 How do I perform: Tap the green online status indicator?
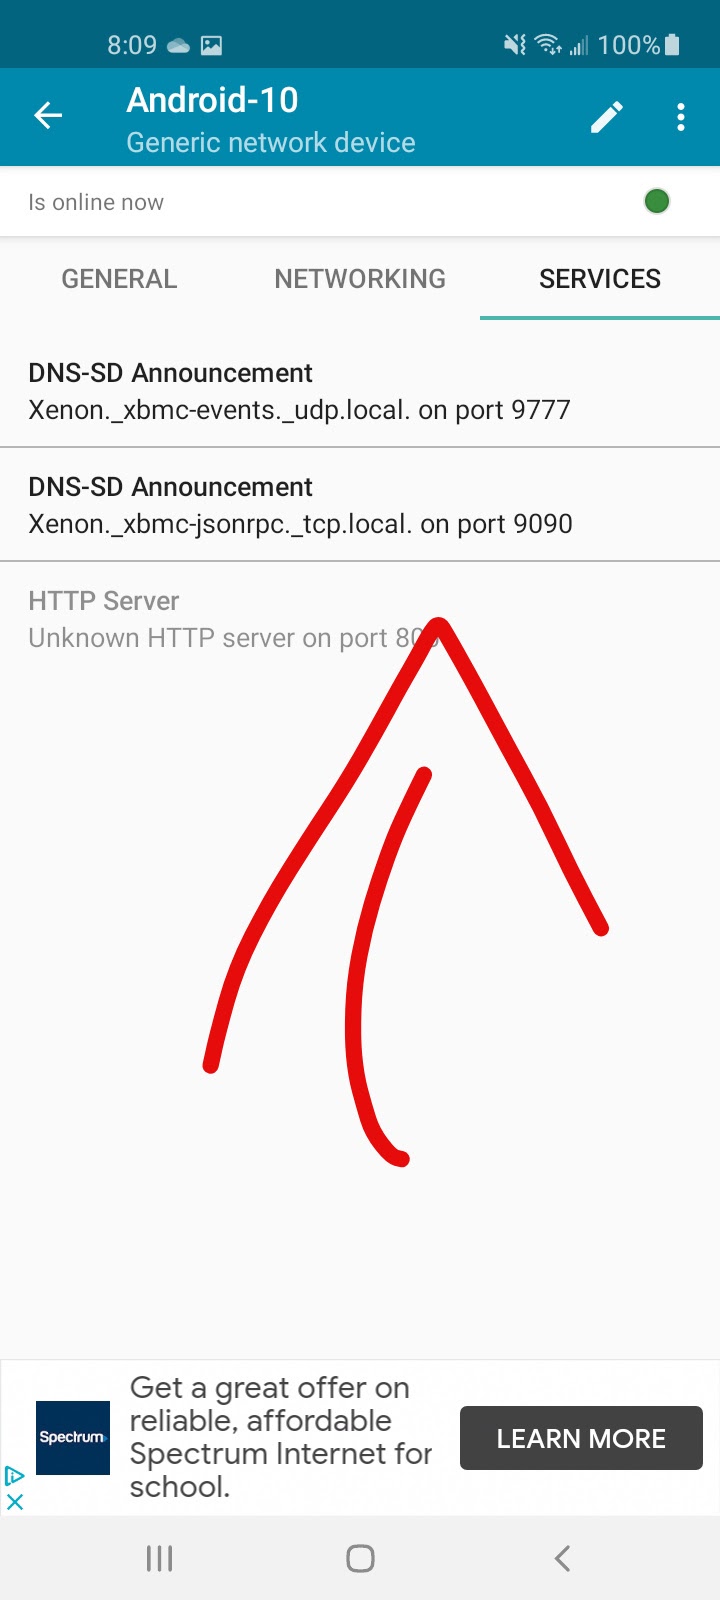(x=657, y=201)
